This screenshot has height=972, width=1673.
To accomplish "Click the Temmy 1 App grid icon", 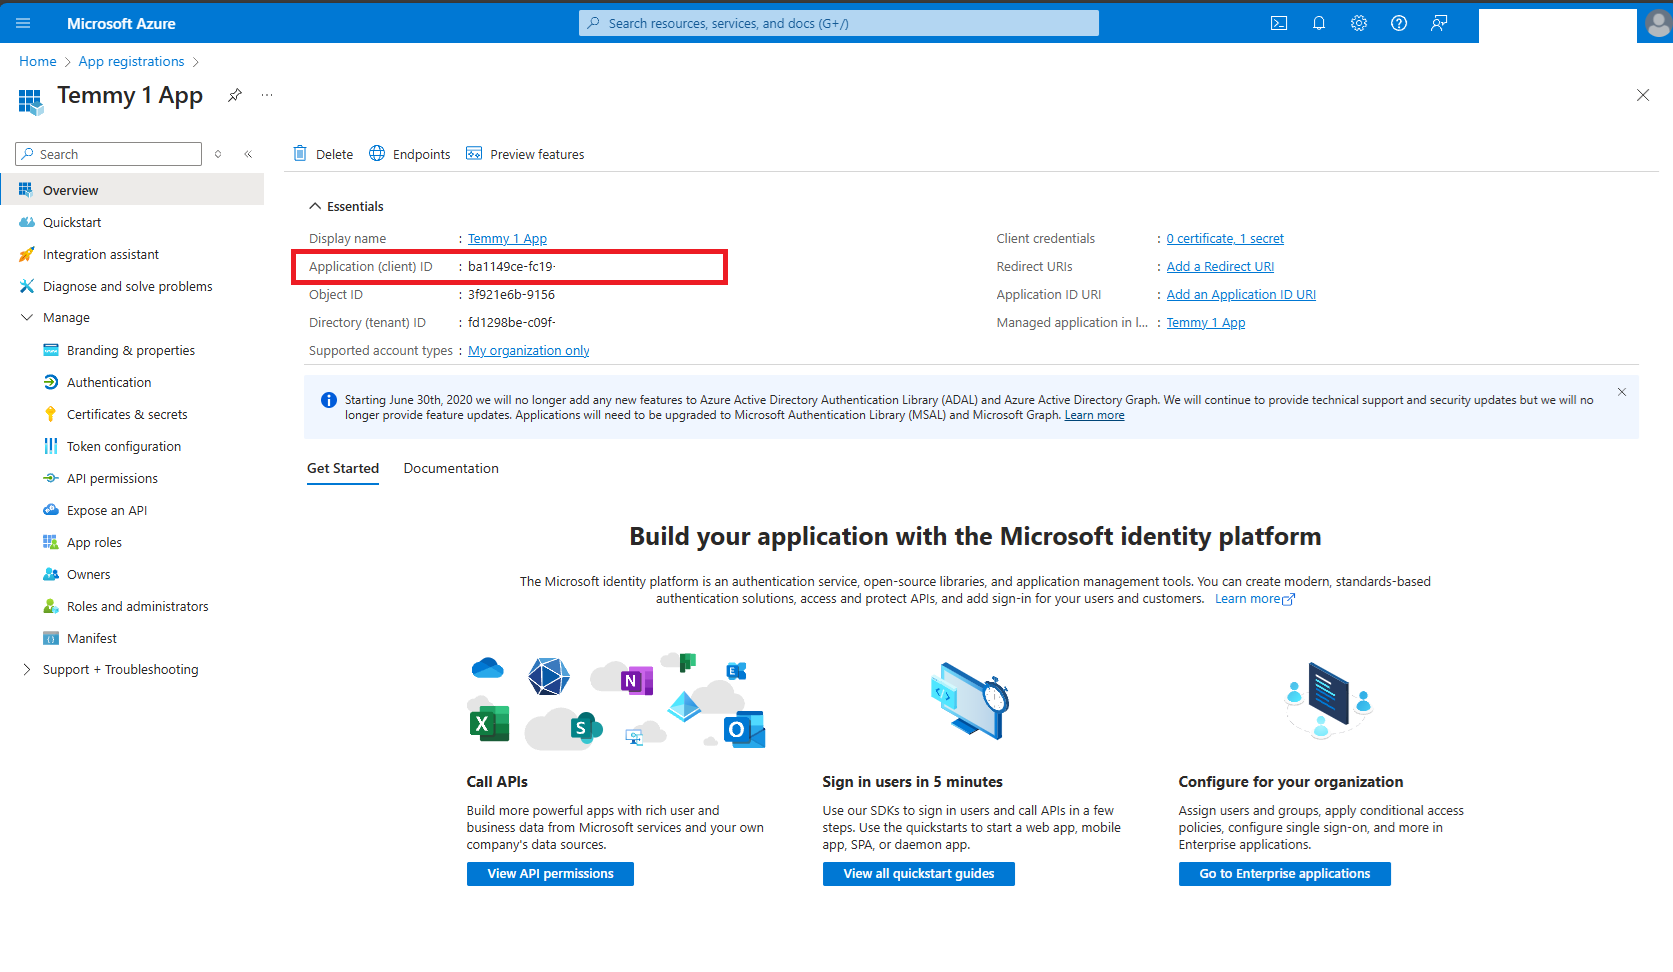I will click(31, 100).
